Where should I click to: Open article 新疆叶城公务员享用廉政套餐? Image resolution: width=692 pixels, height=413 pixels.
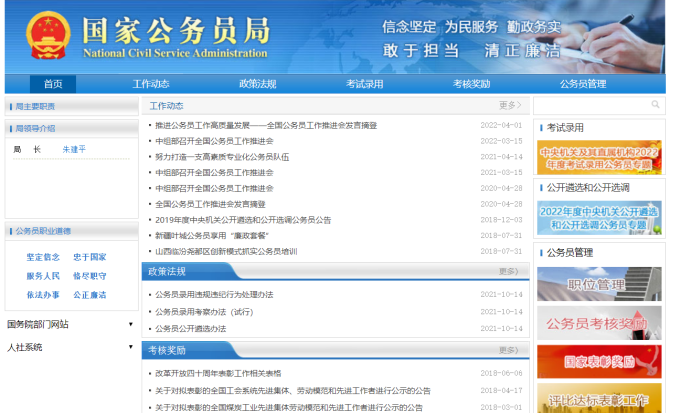tap(212, 236)
